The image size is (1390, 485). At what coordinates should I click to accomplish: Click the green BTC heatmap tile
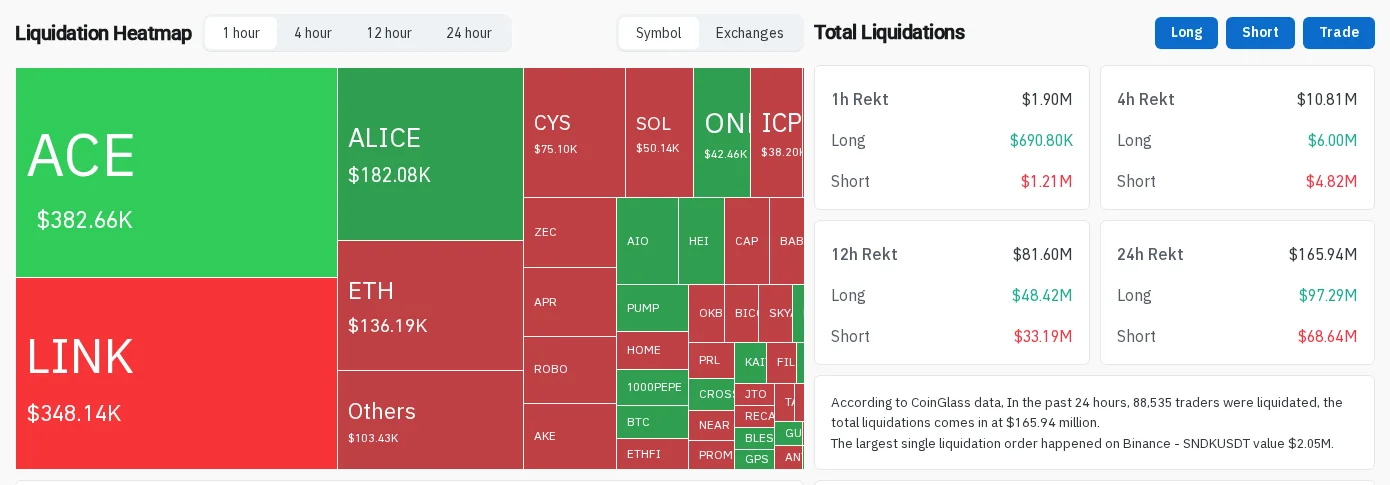652,422
